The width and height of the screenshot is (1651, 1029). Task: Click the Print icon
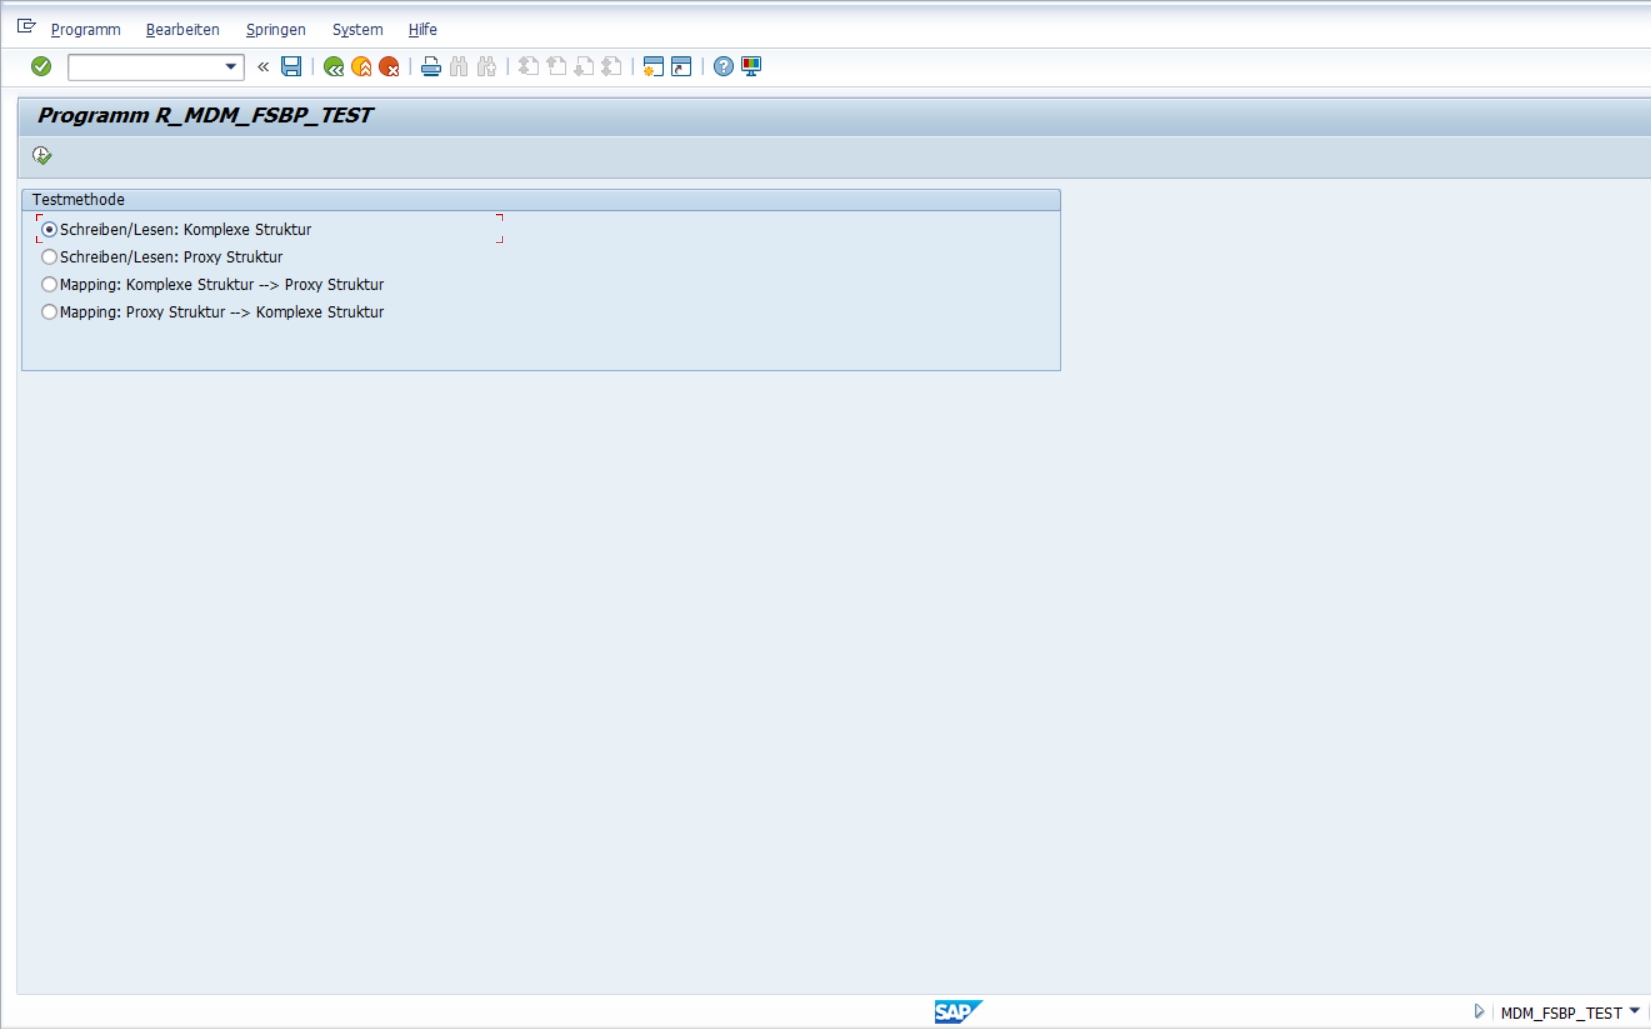point(431,67)
